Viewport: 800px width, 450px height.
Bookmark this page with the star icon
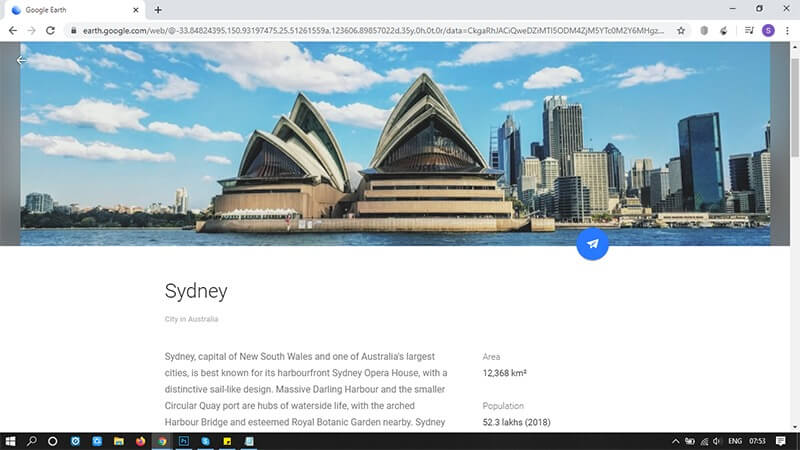click(681, 31)
